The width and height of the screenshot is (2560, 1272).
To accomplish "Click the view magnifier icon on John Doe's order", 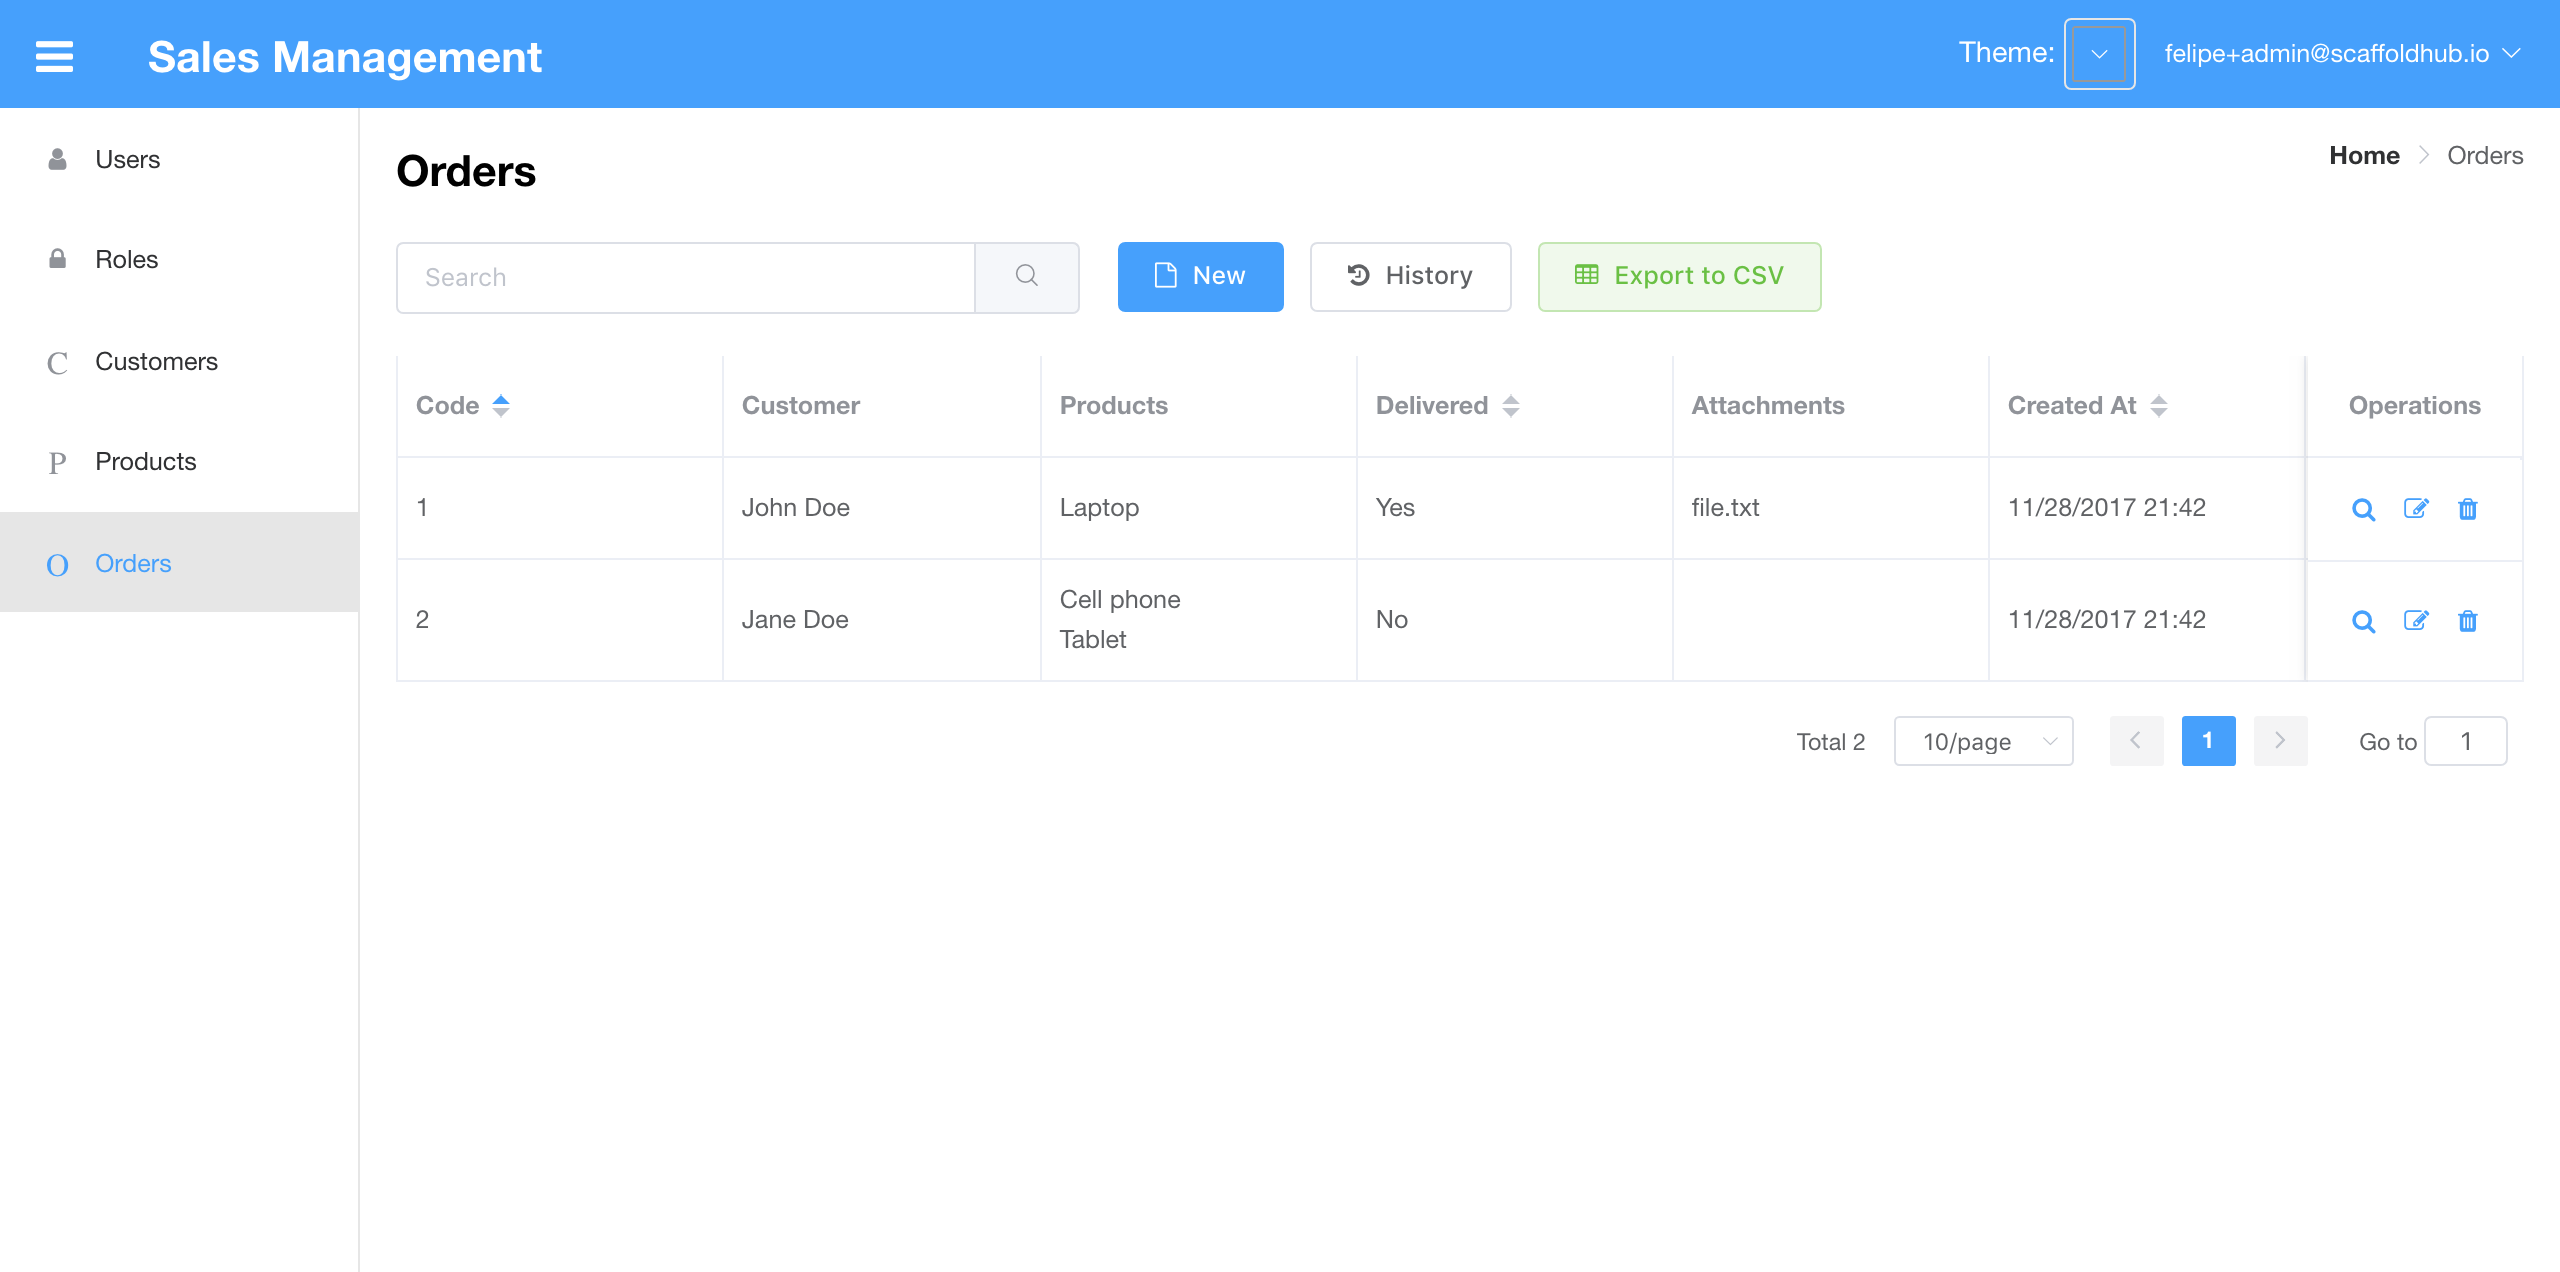I will point(2363,509).
